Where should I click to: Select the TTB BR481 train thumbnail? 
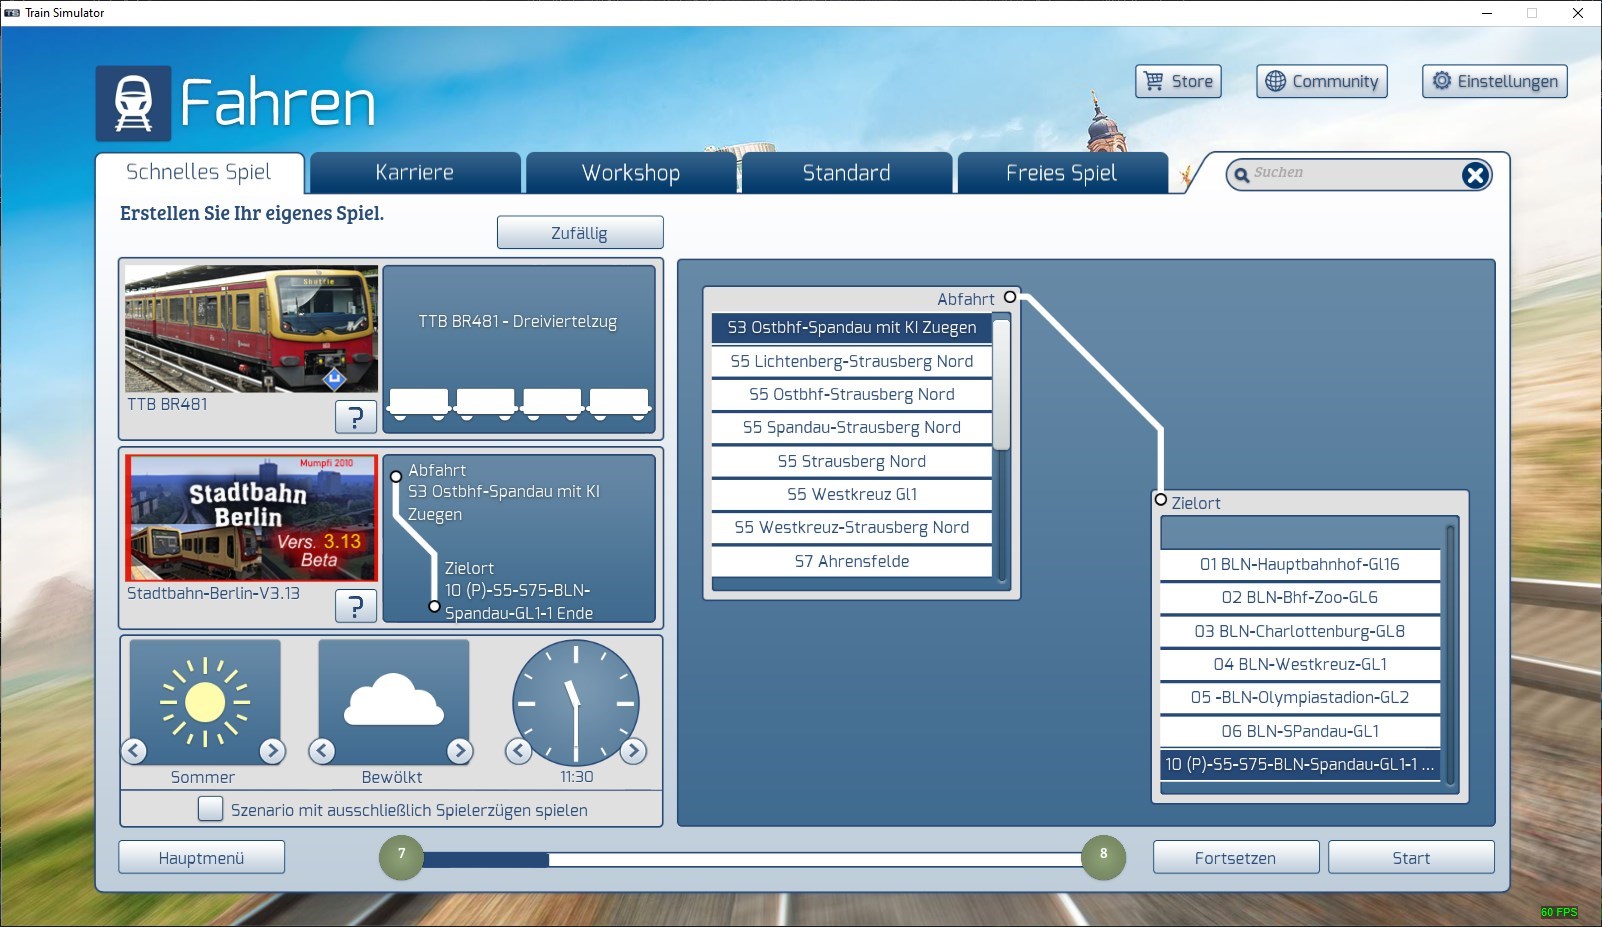251,329
